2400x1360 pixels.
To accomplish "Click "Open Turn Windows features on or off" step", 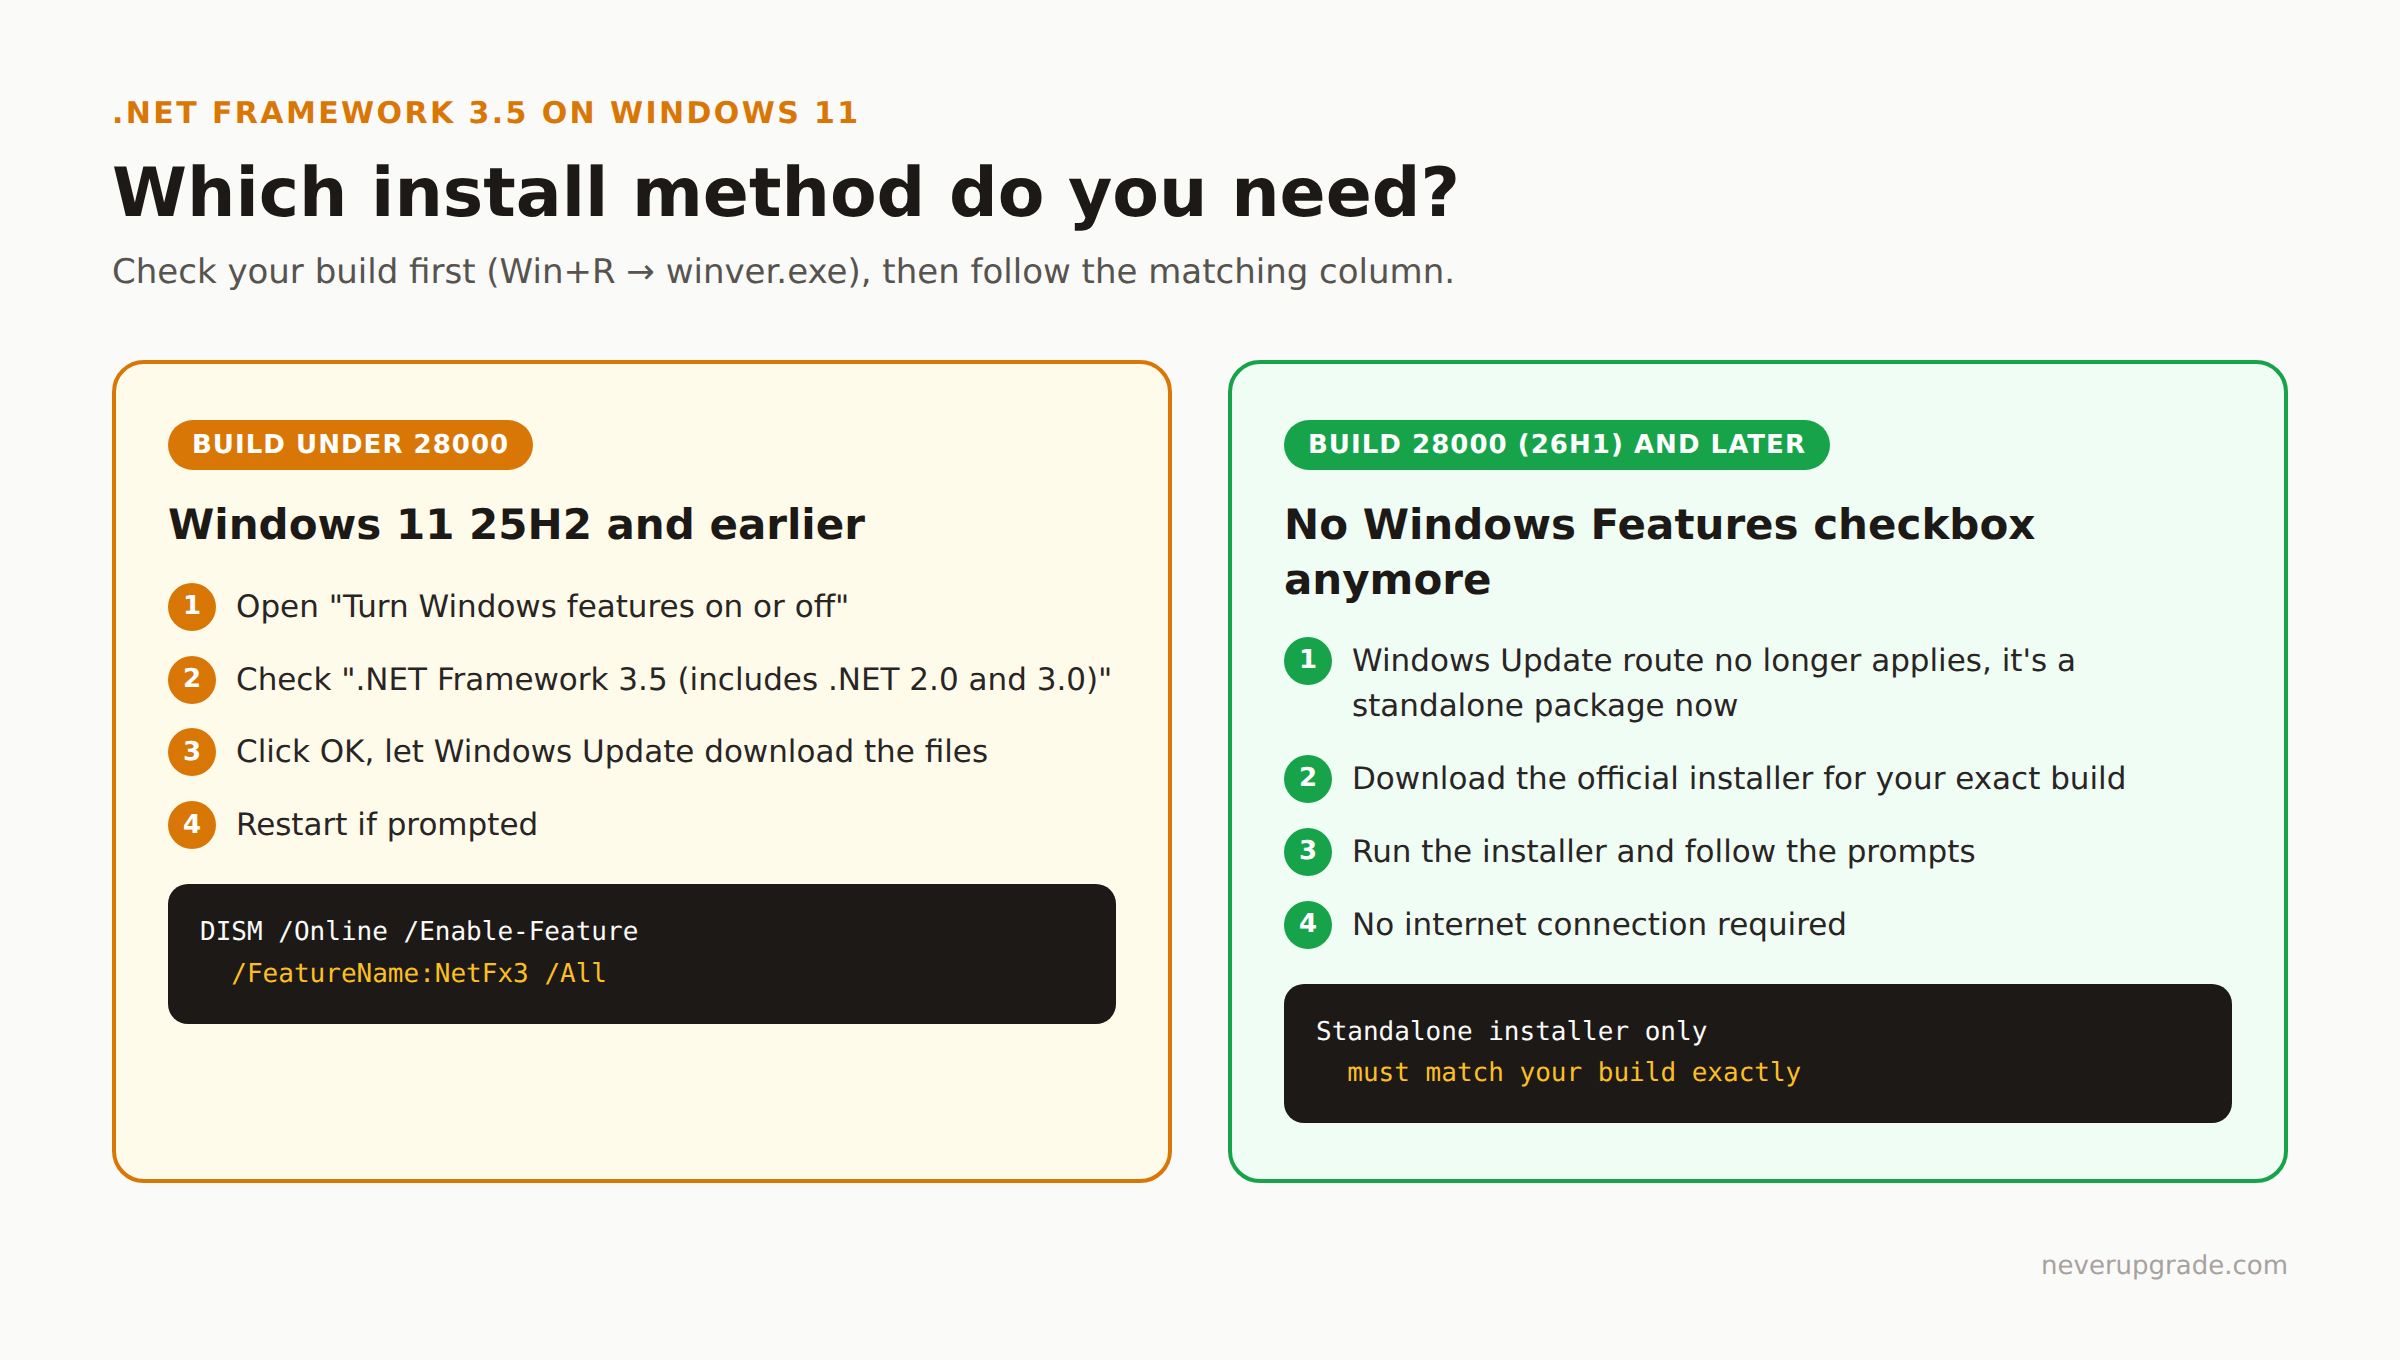I will click(x=542, y=606).
